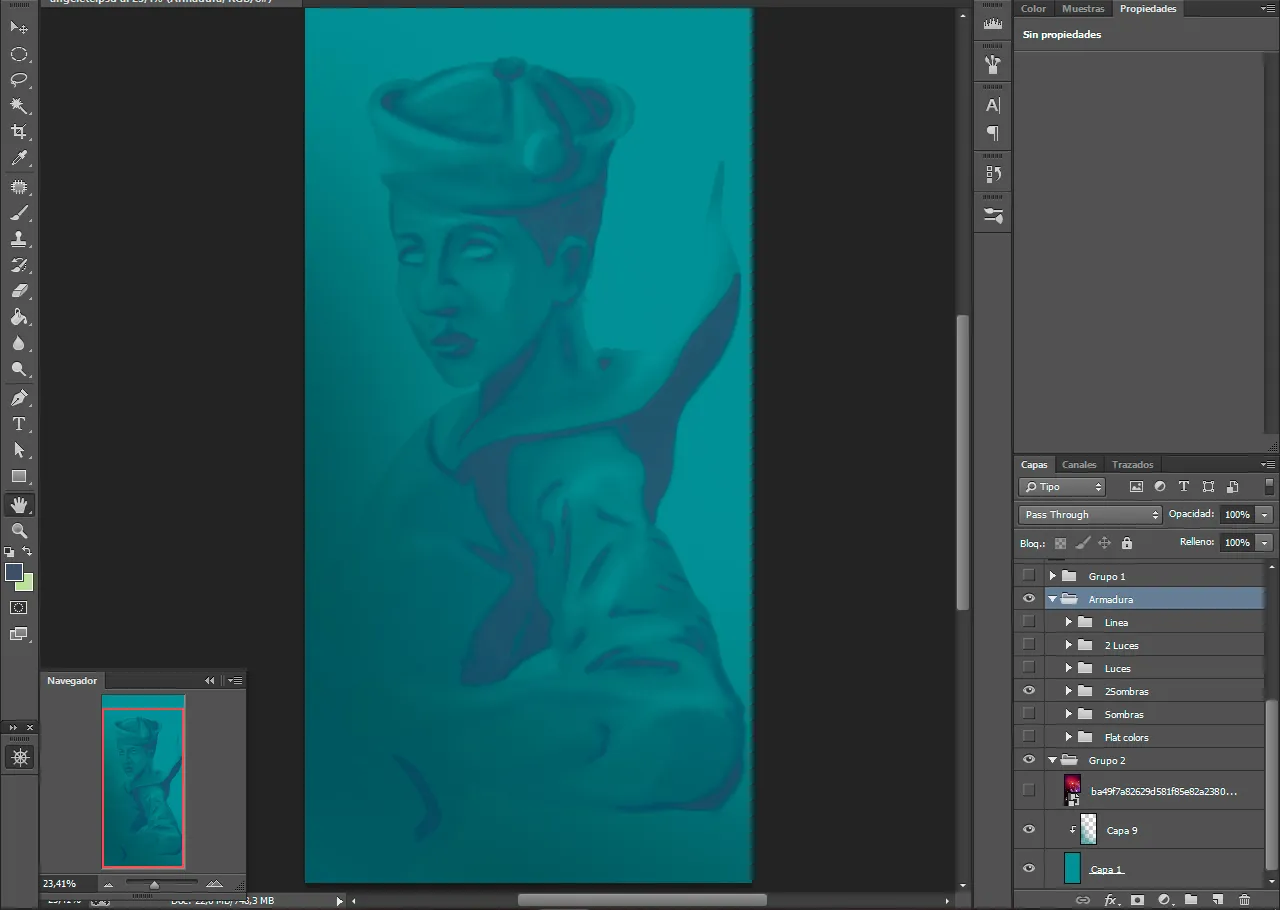Switch to the Color tab

1033,8
